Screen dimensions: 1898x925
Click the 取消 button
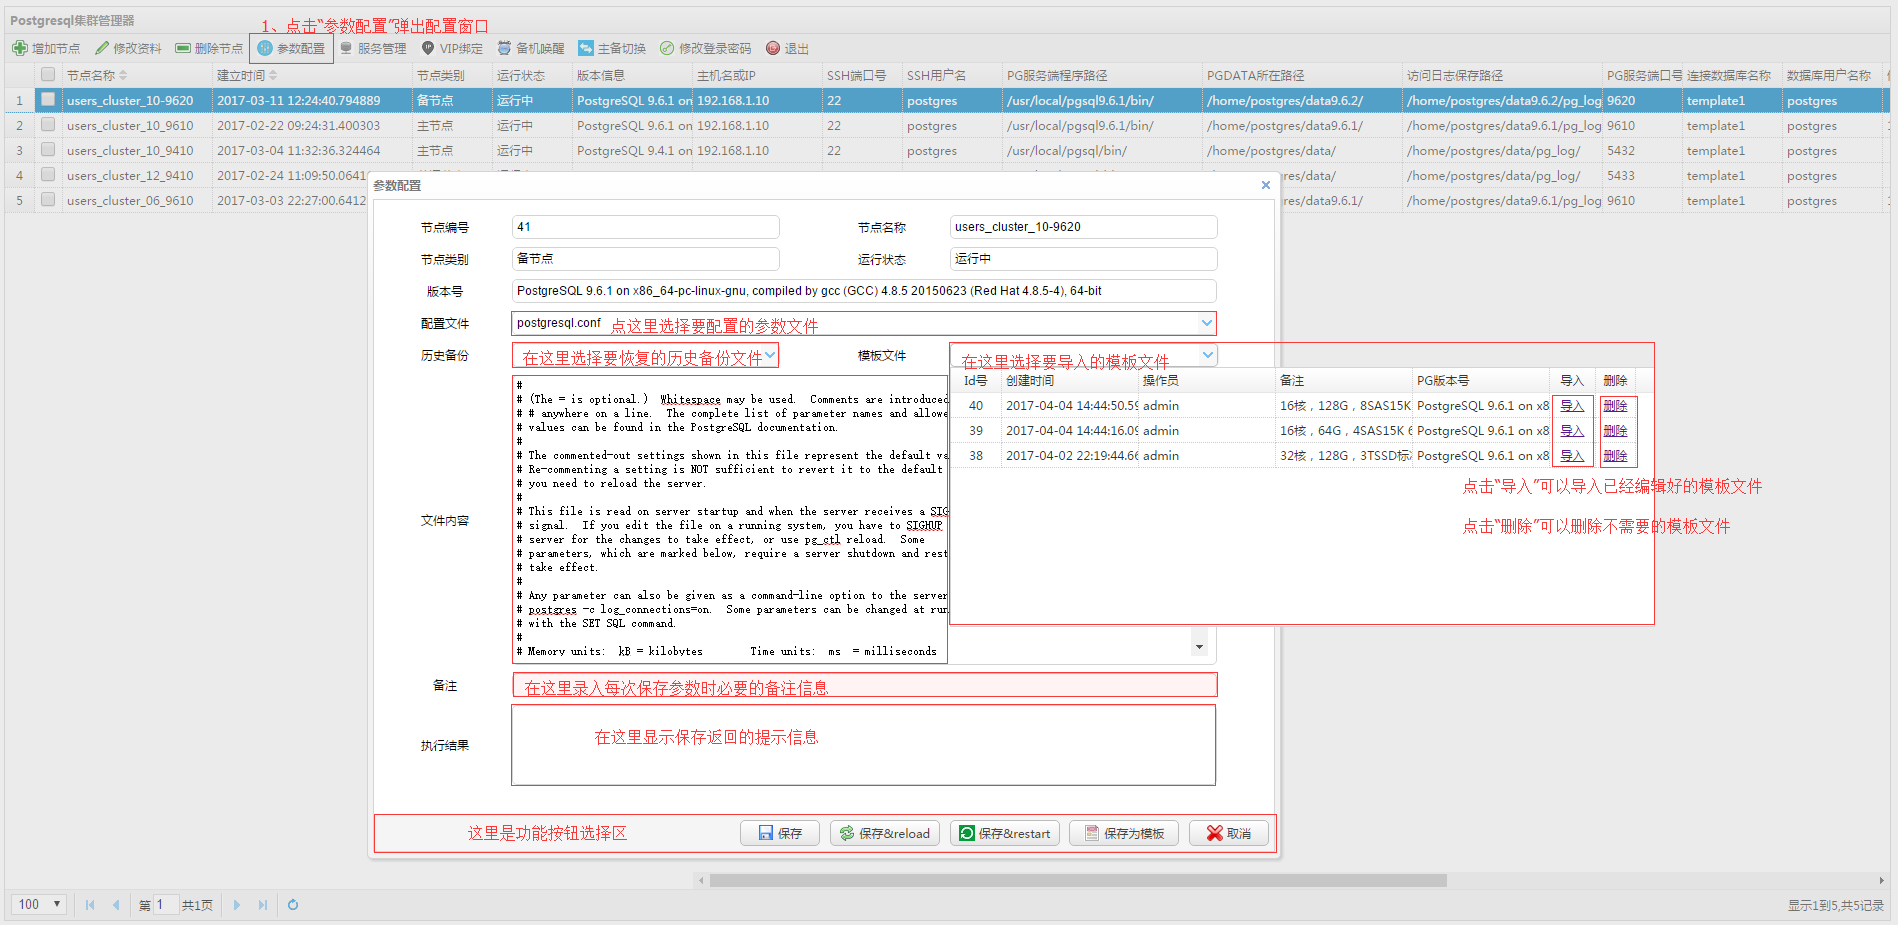[x=1229, y=833]
